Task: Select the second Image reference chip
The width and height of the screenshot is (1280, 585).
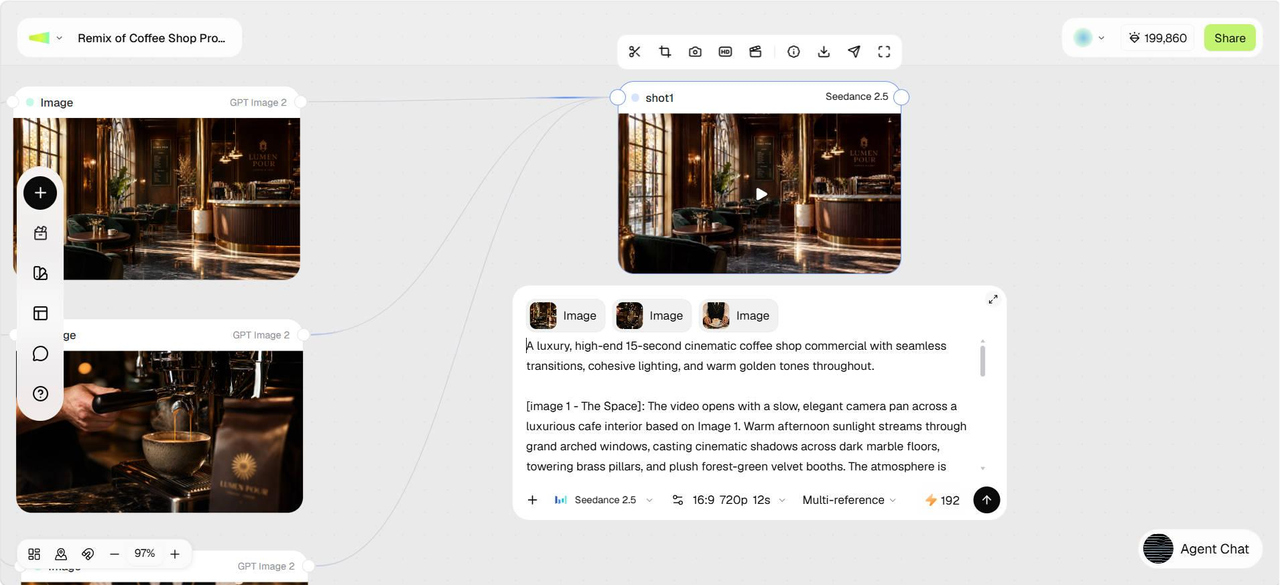Action: 653,315
